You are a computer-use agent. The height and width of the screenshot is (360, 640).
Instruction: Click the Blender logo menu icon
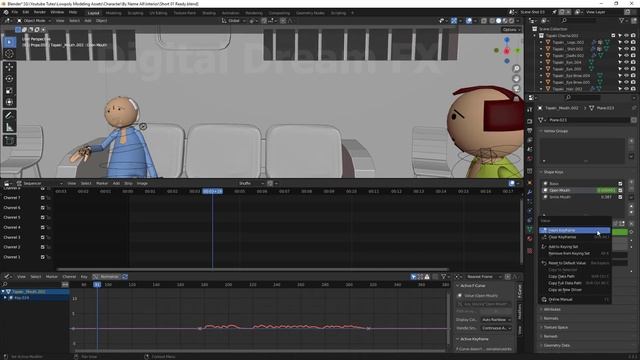point(6,12)
